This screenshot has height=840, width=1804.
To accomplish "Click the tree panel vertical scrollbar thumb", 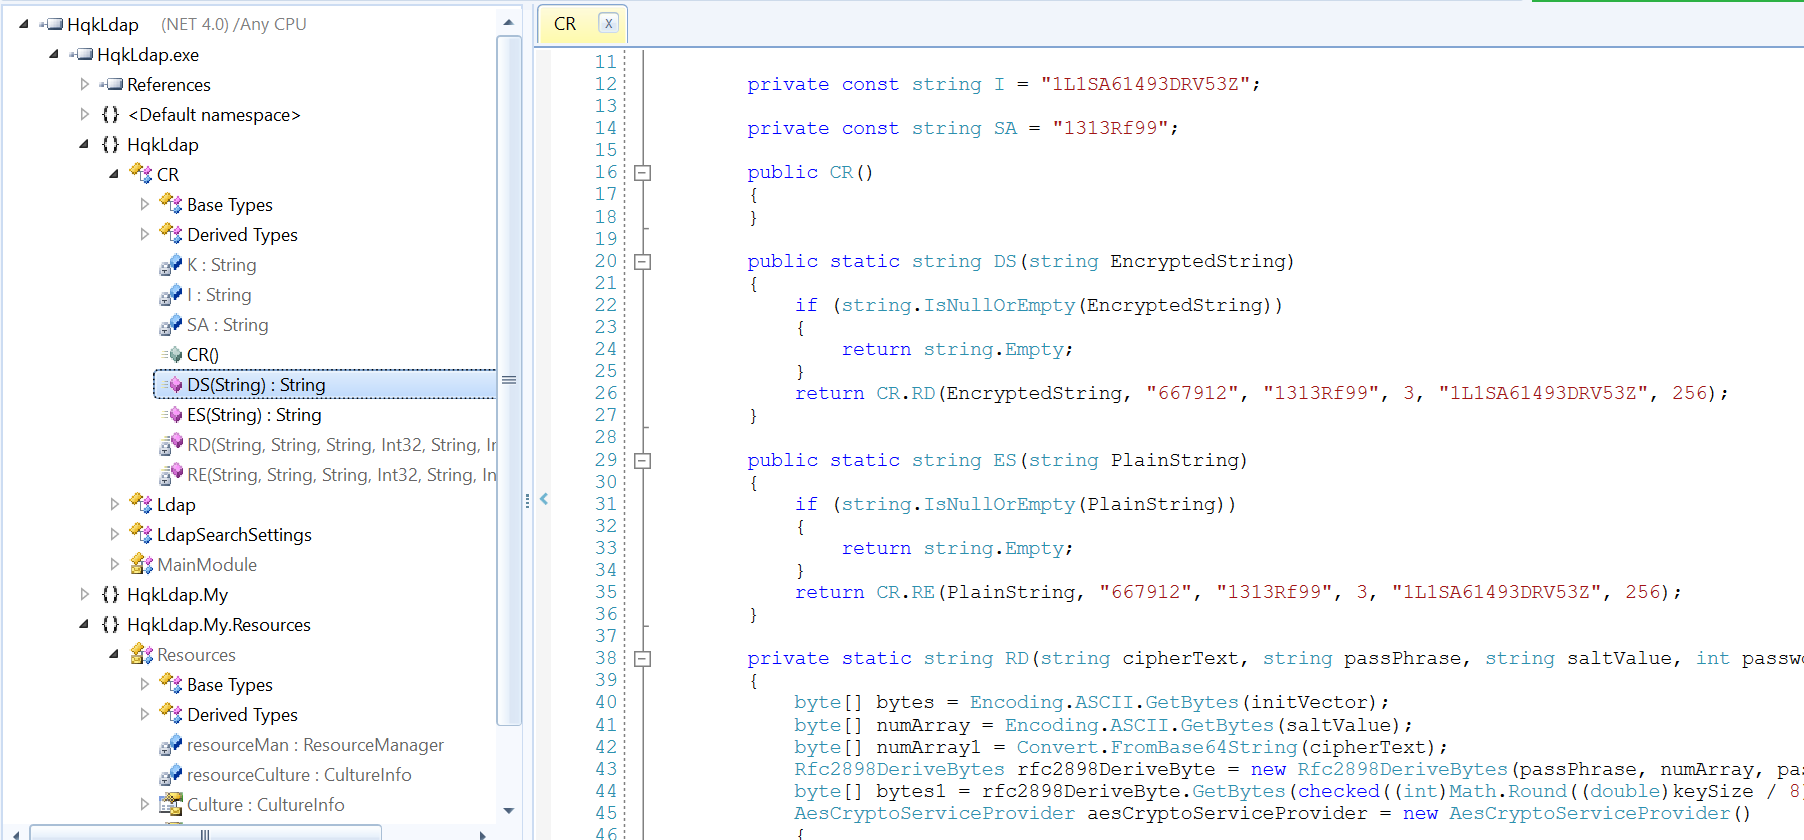I will click(509, 380).
